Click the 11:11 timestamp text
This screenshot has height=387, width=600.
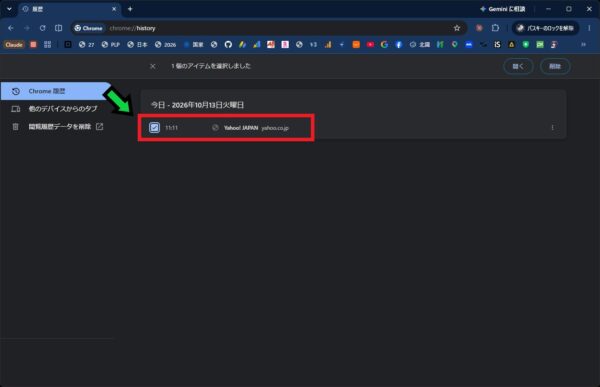171,128
